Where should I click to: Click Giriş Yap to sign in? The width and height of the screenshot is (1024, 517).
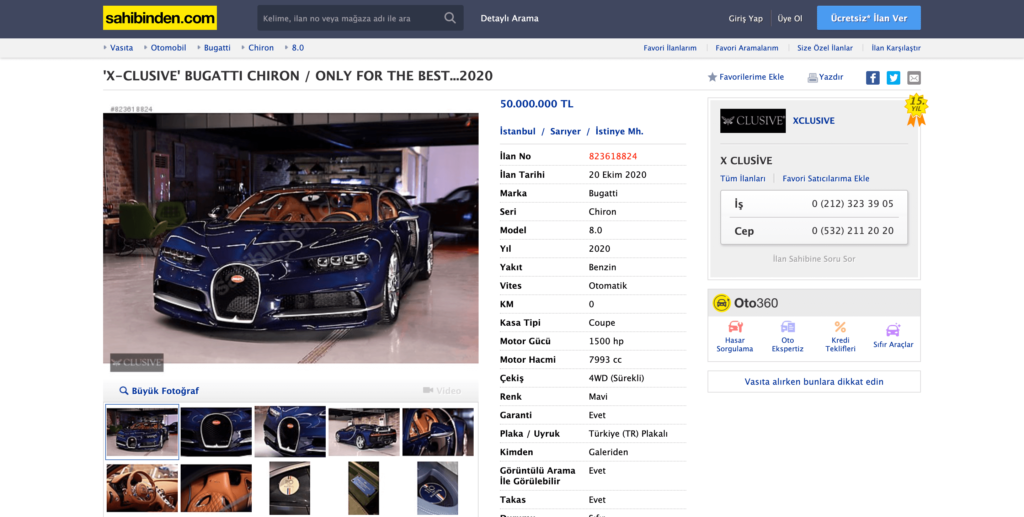point(745,18)
